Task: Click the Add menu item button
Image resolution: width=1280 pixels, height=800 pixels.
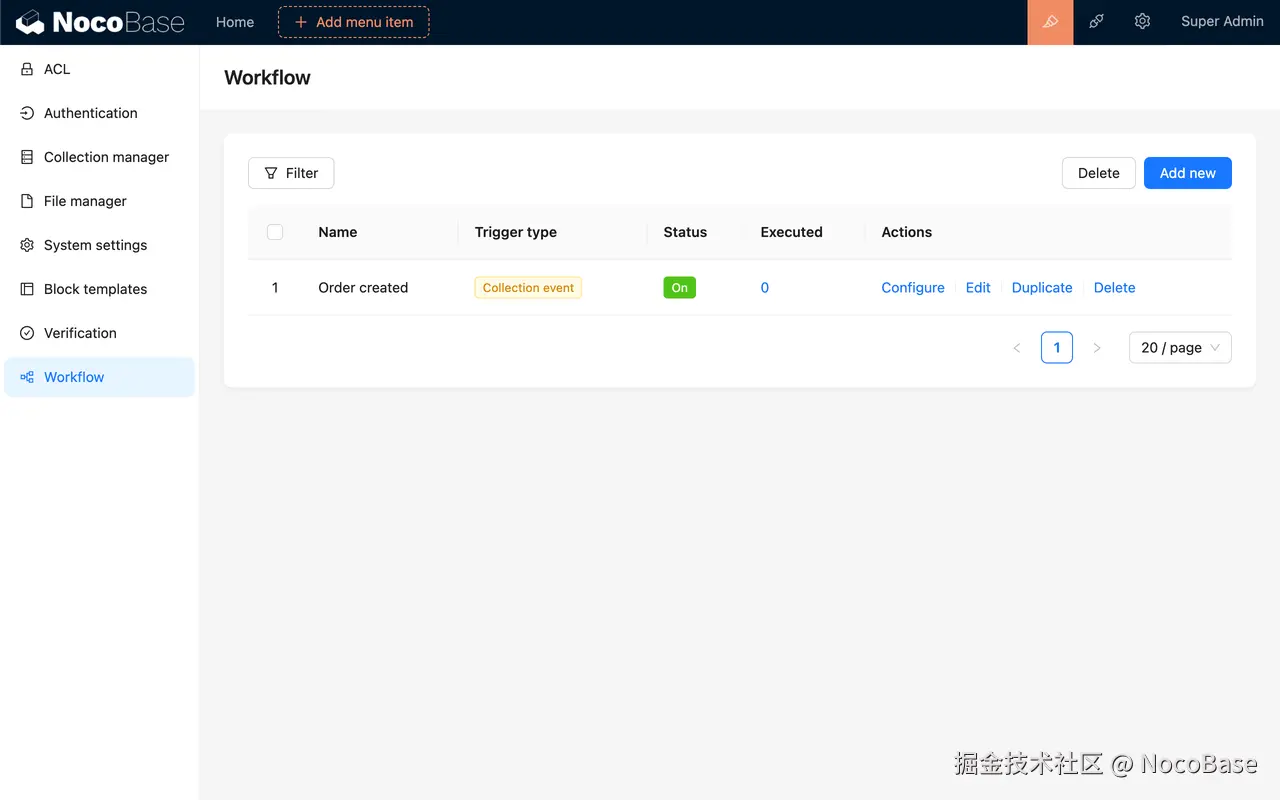Action: coord(354,22)
